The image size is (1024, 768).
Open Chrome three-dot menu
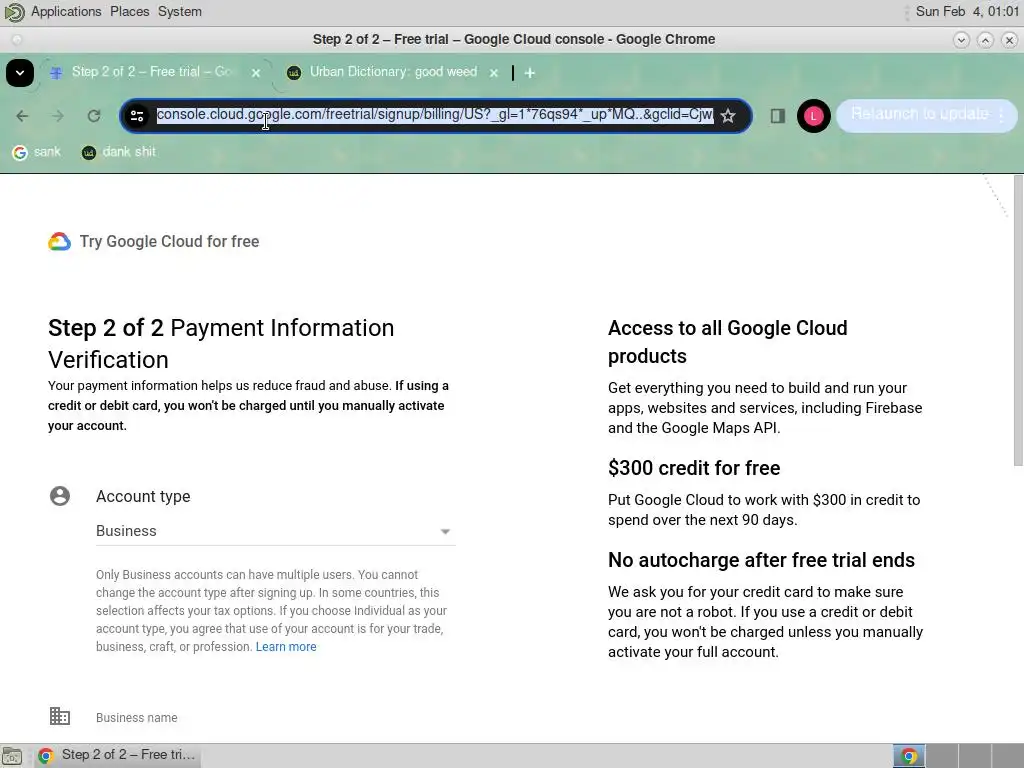point(1002,116)
